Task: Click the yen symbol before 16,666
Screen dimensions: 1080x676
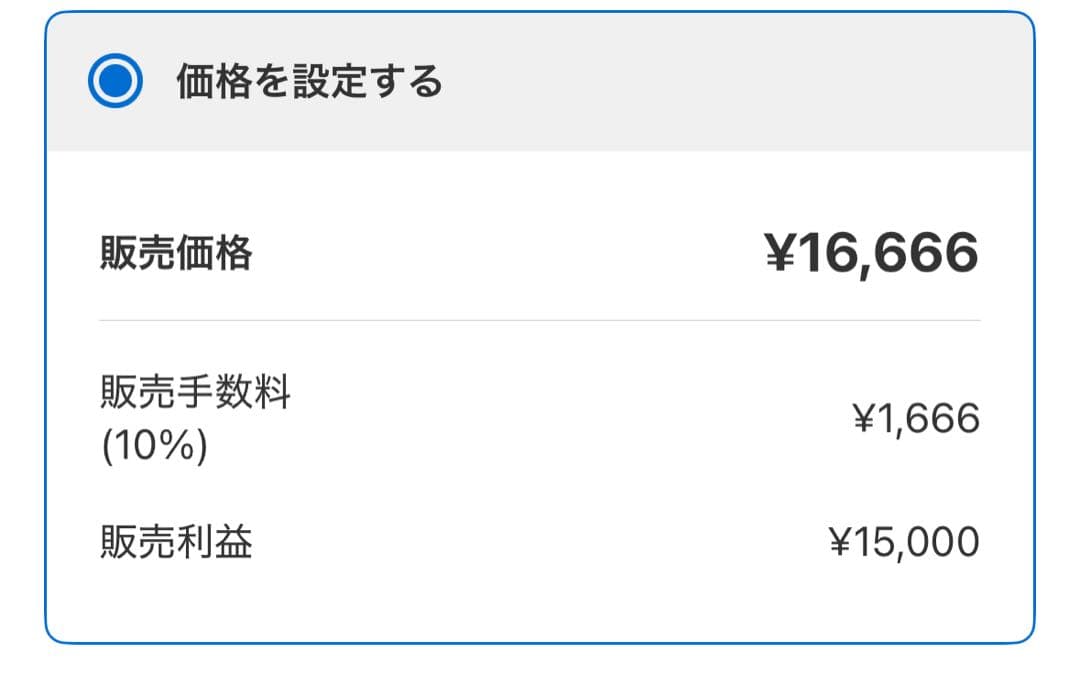Action: [784, 251]
